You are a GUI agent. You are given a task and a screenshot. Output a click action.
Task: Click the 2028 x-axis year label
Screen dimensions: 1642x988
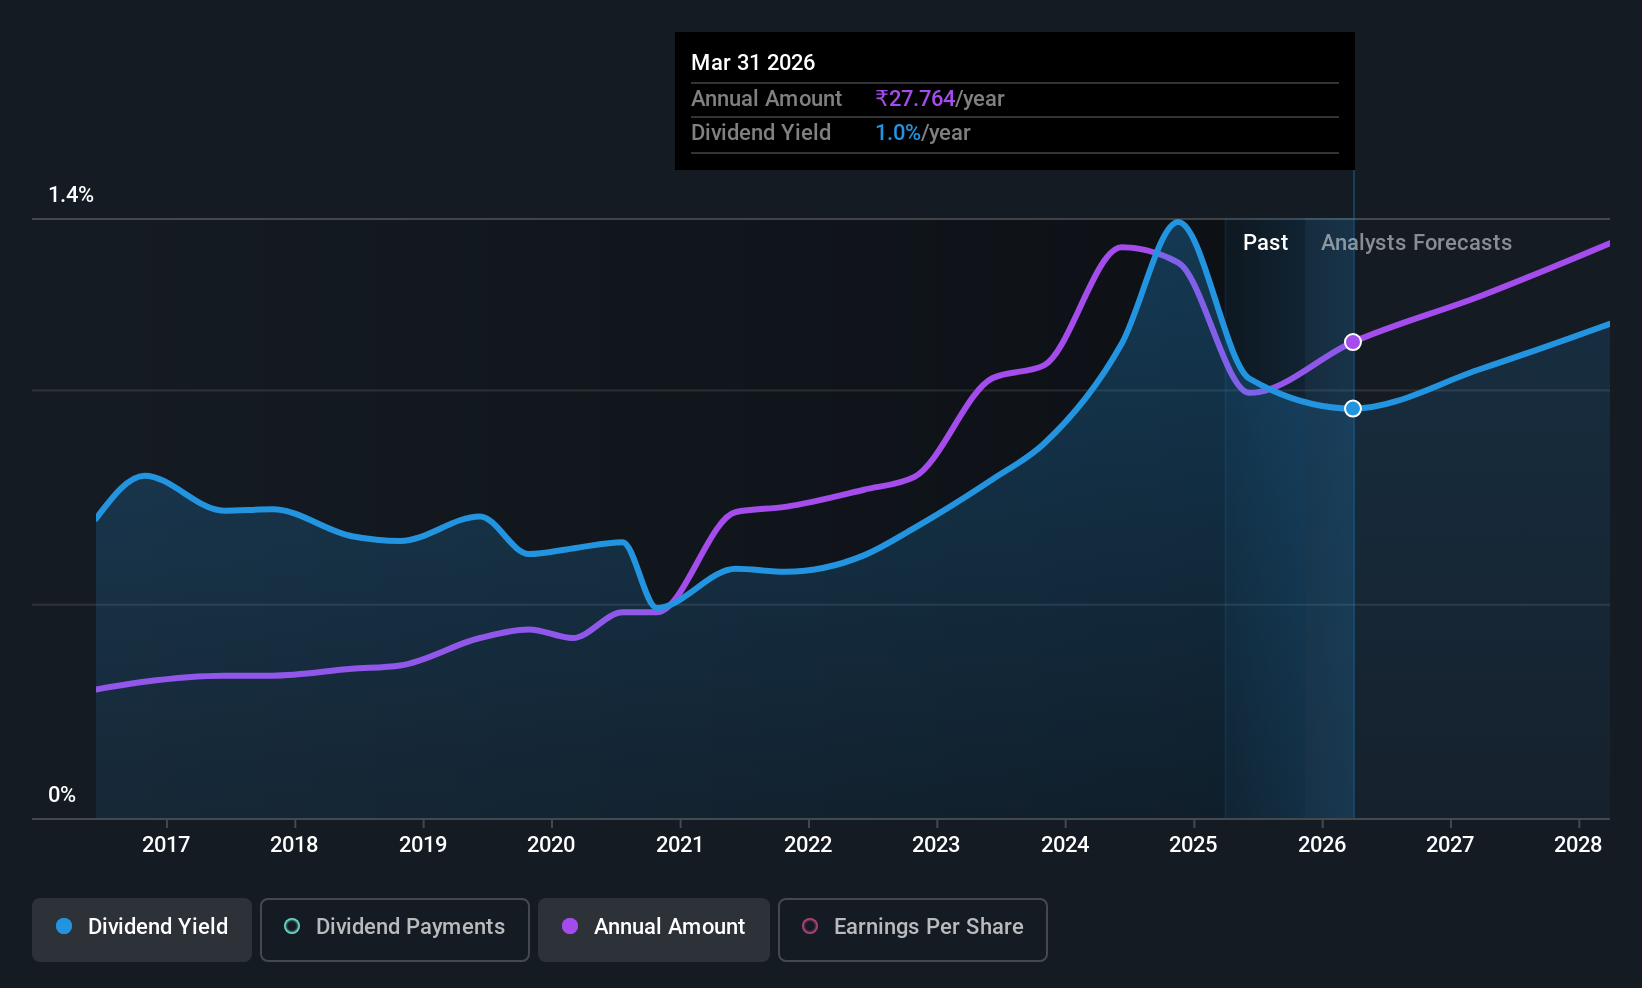(1578, 844)
